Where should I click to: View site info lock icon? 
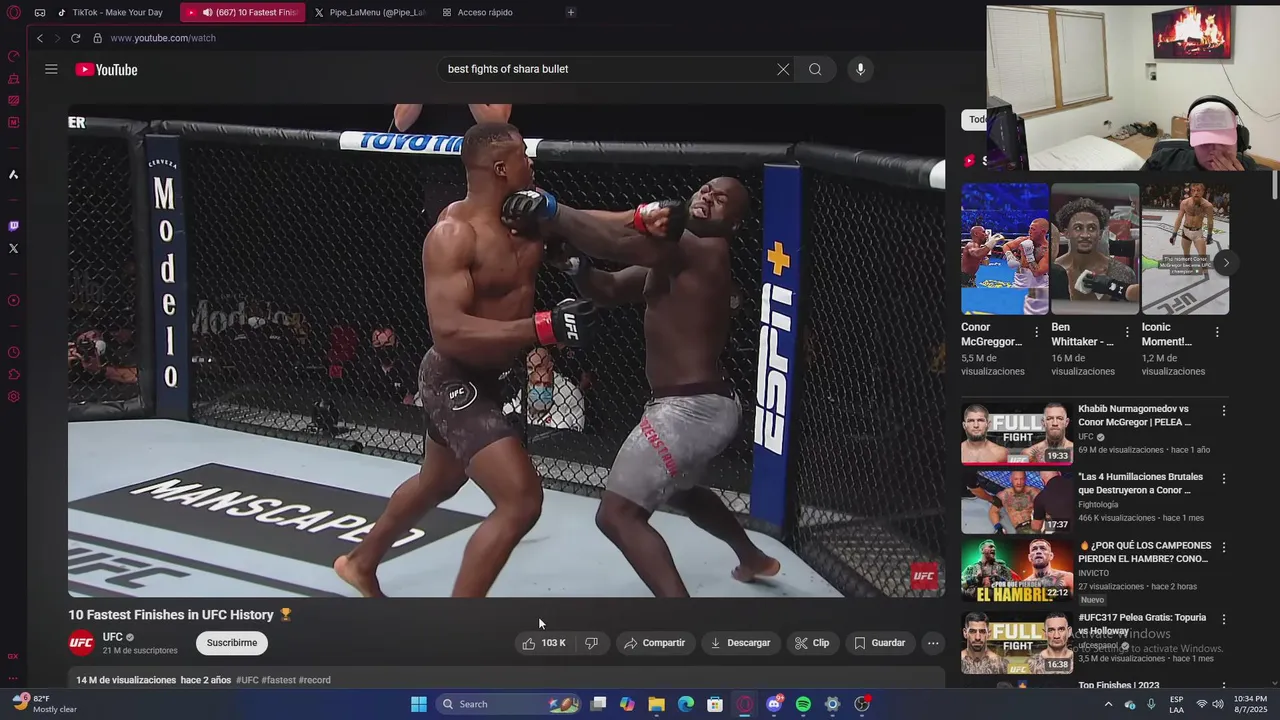[x=97, y=38]
